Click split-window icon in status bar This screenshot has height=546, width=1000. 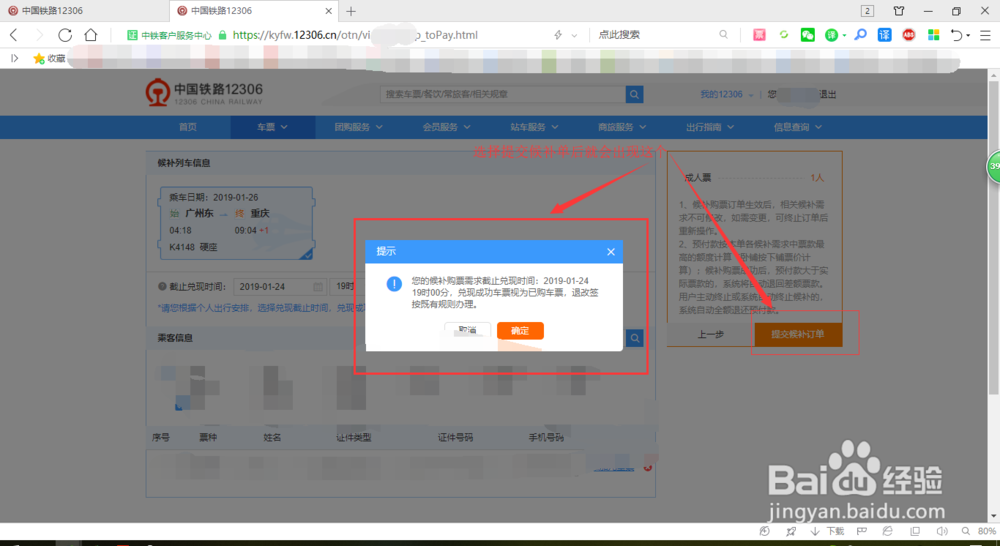click(915, 531)
